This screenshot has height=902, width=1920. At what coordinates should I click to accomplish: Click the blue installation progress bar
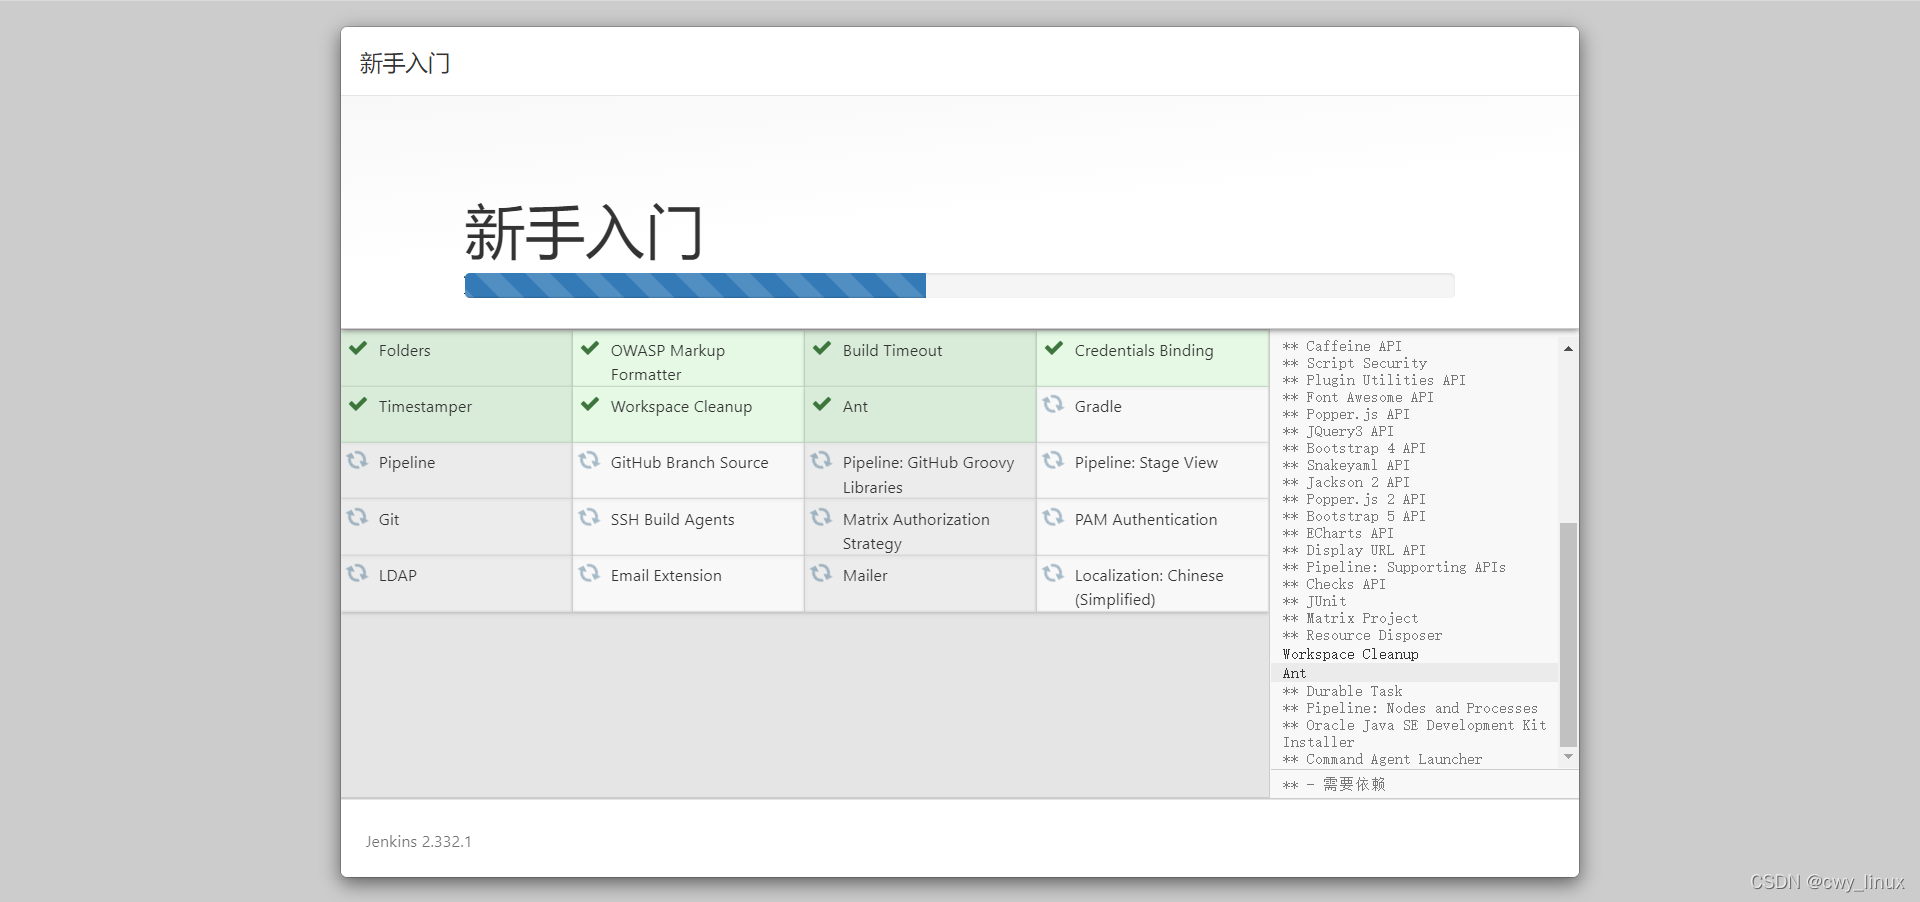pos(695,285)
